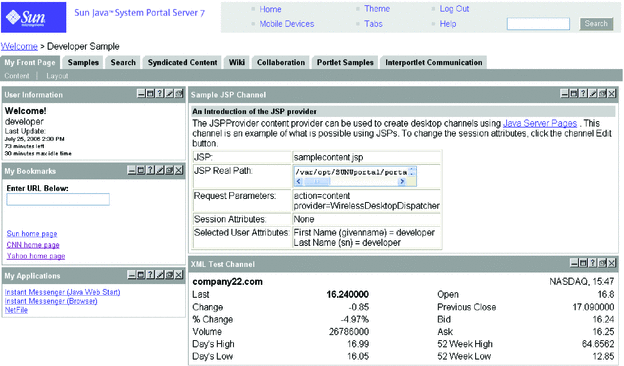Click the header Search button
This screenshot has width=624, height=366.
[596, 23]
